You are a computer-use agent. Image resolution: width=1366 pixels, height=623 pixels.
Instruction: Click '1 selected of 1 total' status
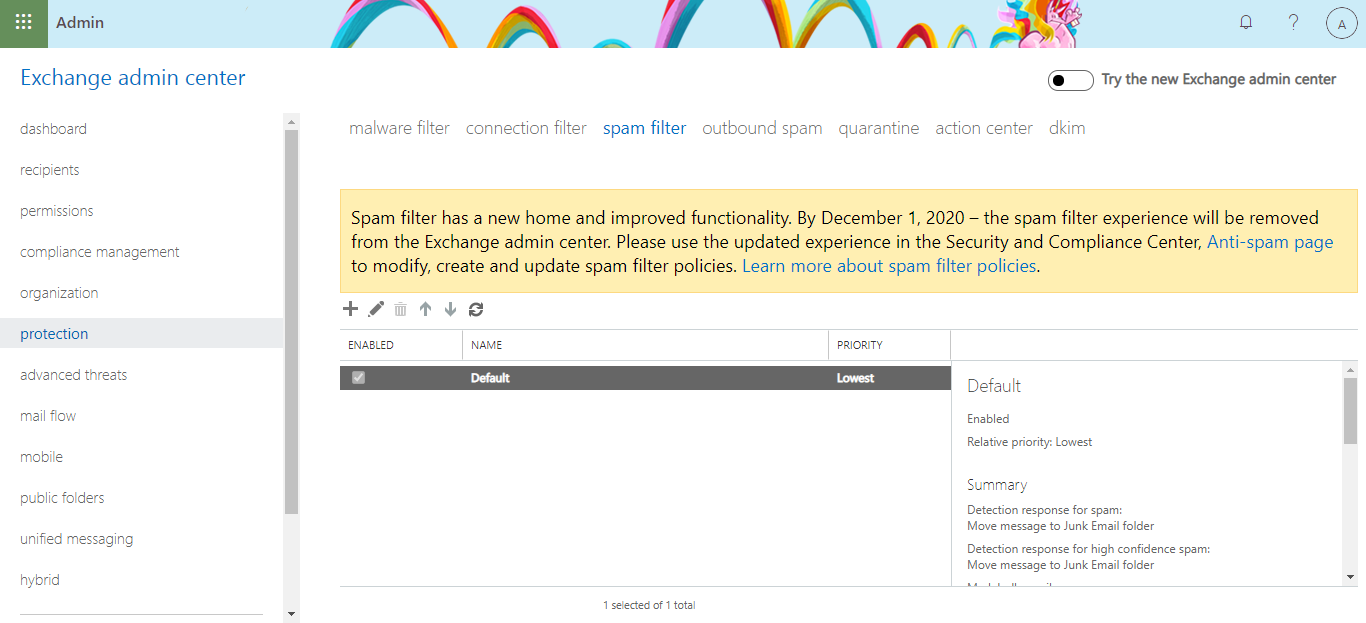pos(649,605)
